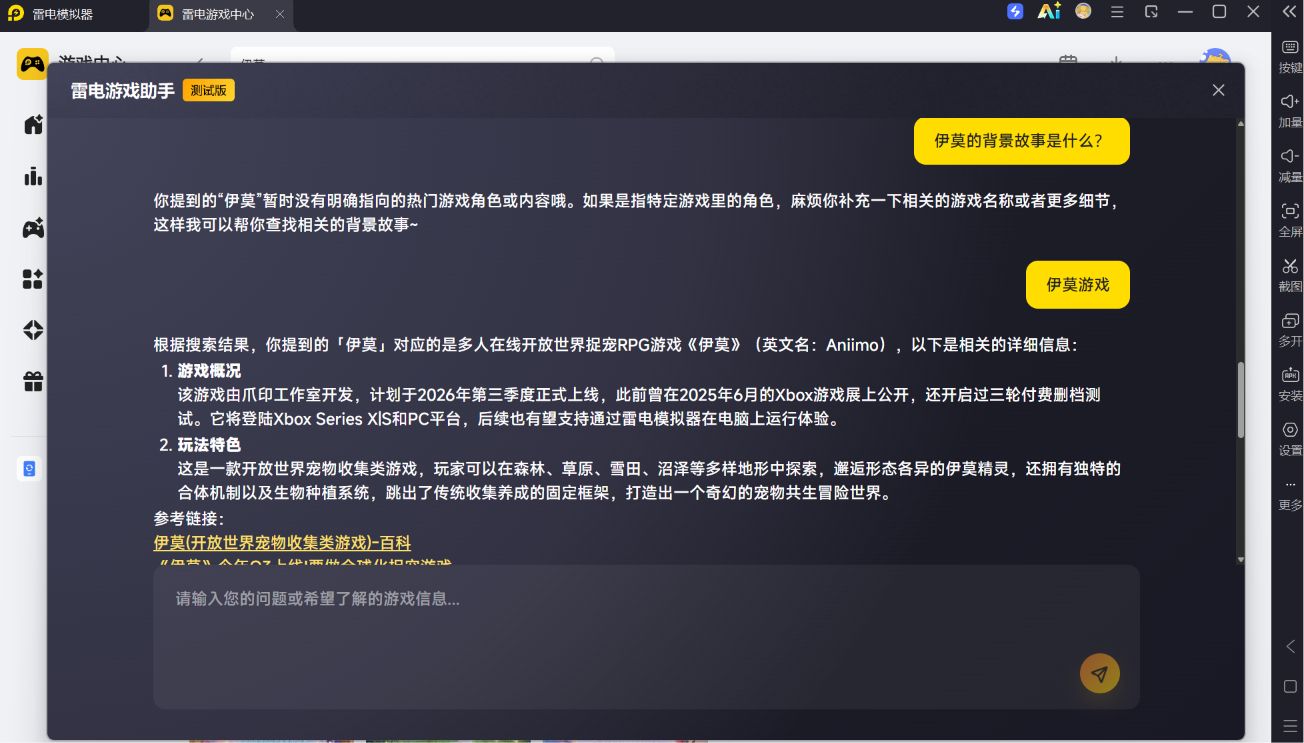Viewport: 1304px width, 743px height.
Task: Open emulator settings (设置) gear
Action: point(1290,430)
